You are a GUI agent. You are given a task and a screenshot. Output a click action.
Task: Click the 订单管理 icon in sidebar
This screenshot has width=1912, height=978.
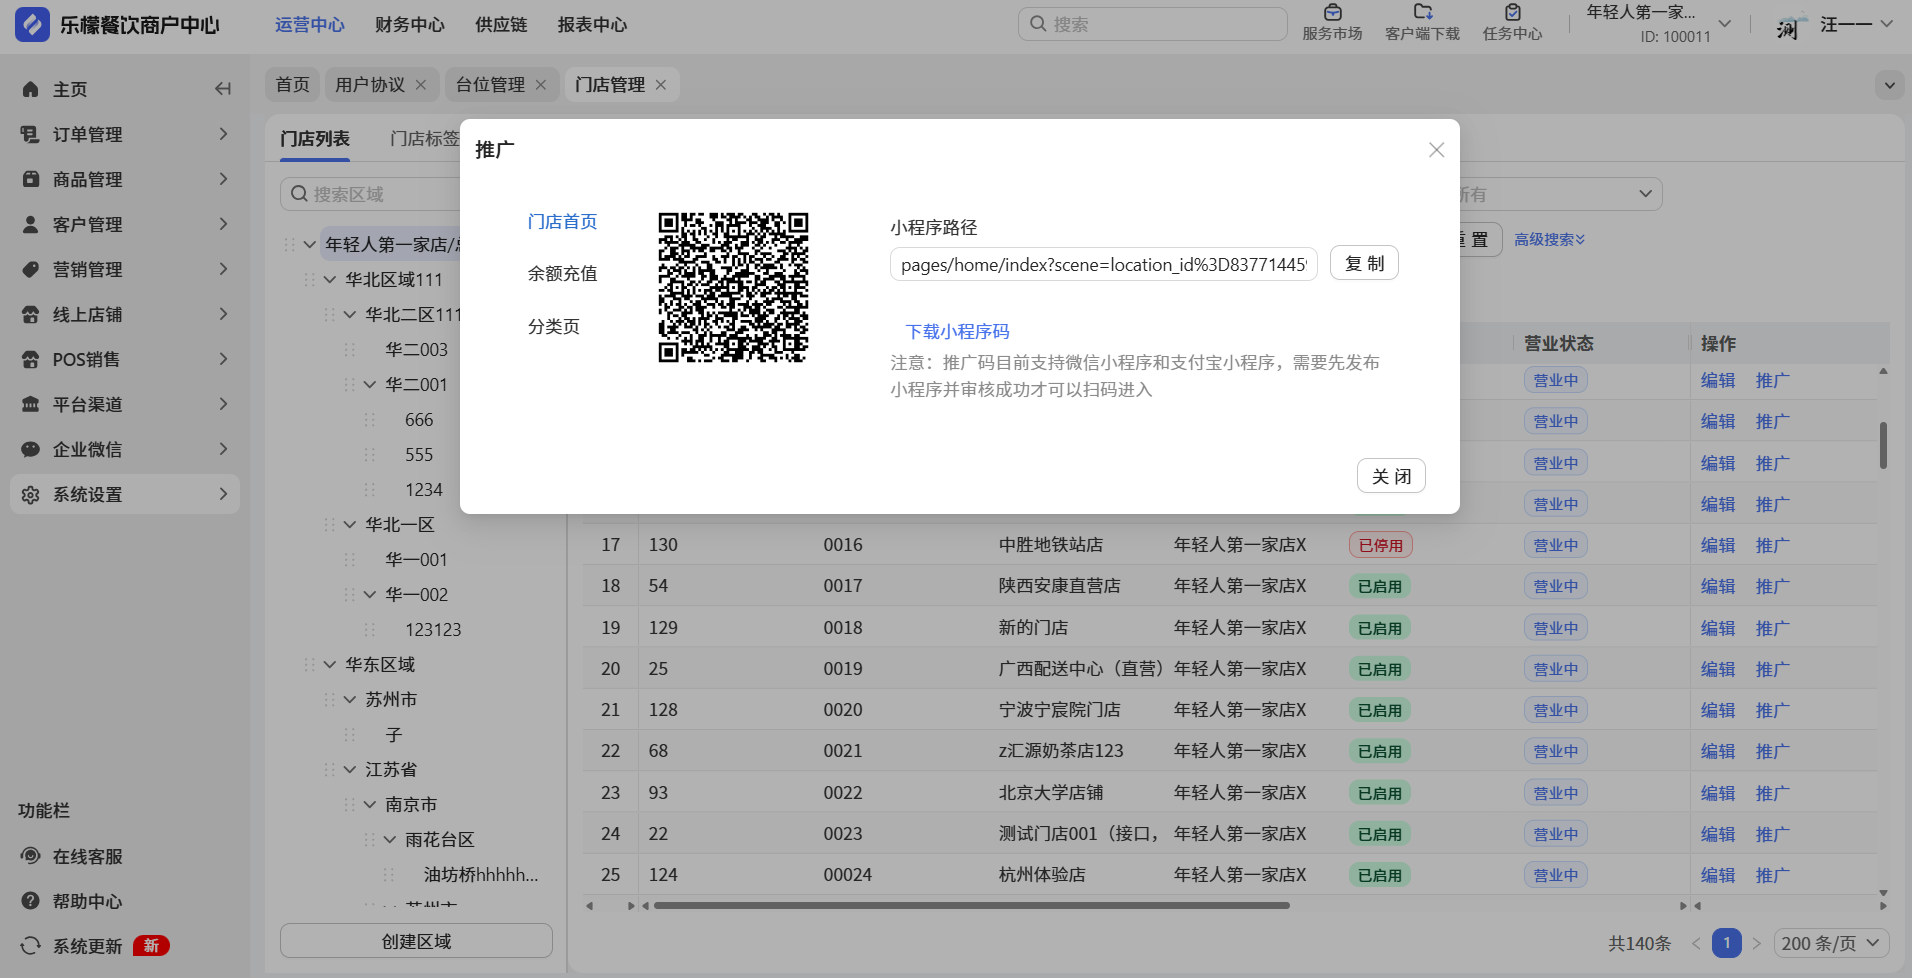31,134
